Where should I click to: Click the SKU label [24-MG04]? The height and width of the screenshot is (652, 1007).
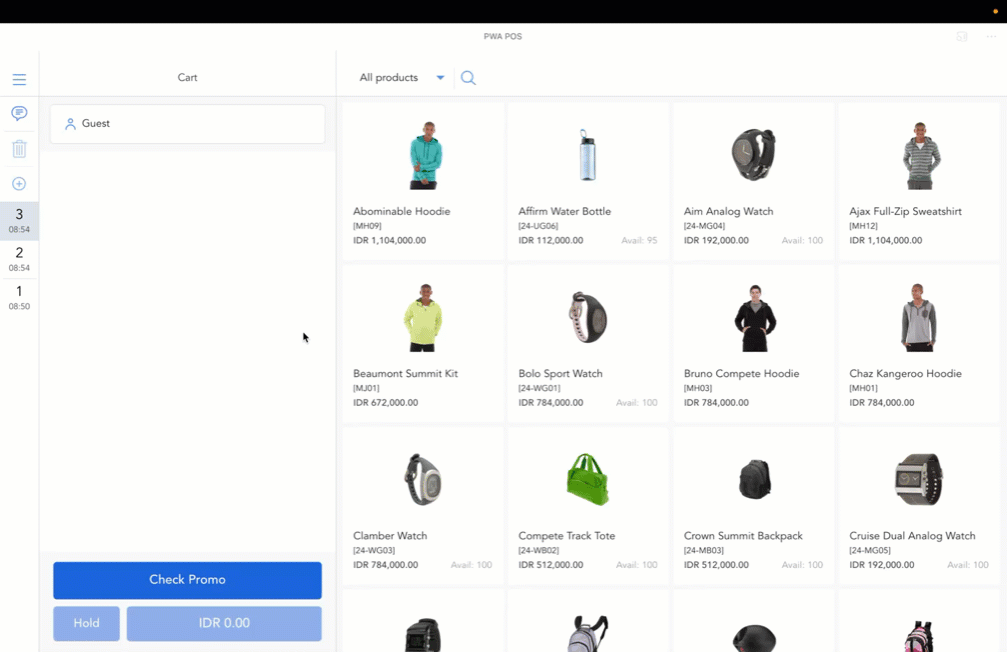[704, 226]
